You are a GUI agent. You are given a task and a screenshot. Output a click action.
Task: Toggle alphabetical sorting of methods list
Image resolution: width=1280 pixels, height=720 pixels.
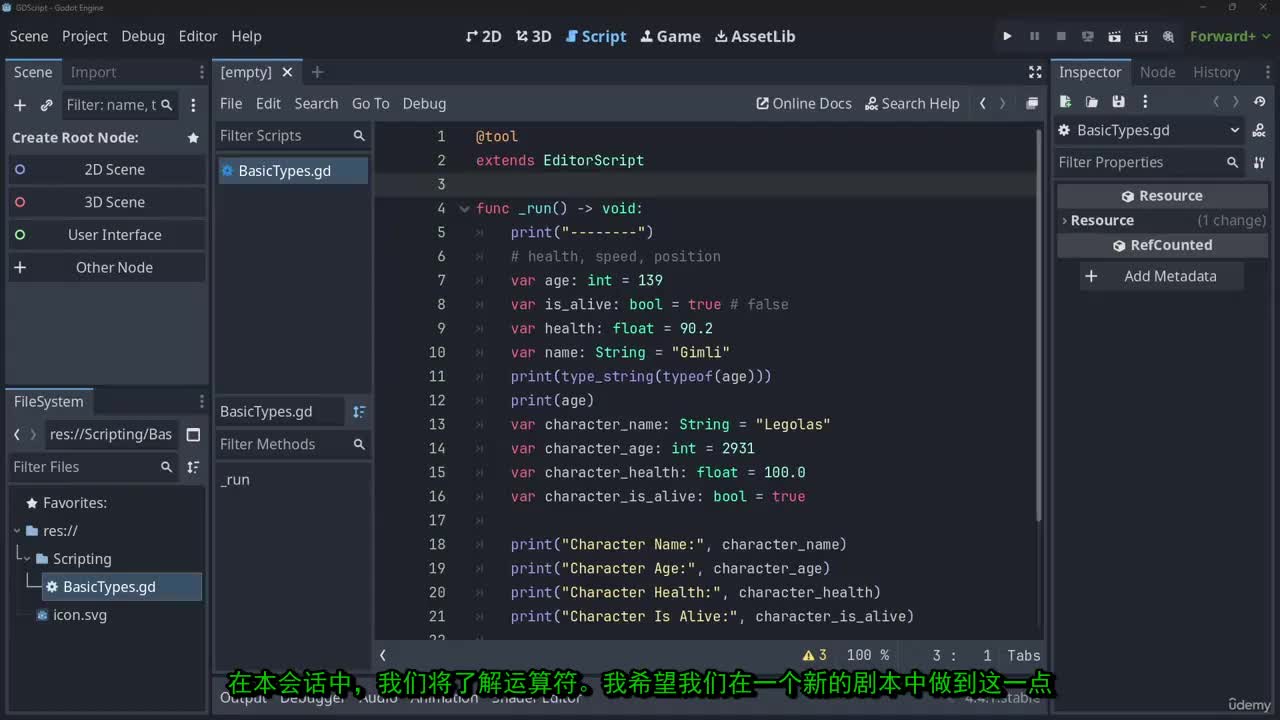359,412
